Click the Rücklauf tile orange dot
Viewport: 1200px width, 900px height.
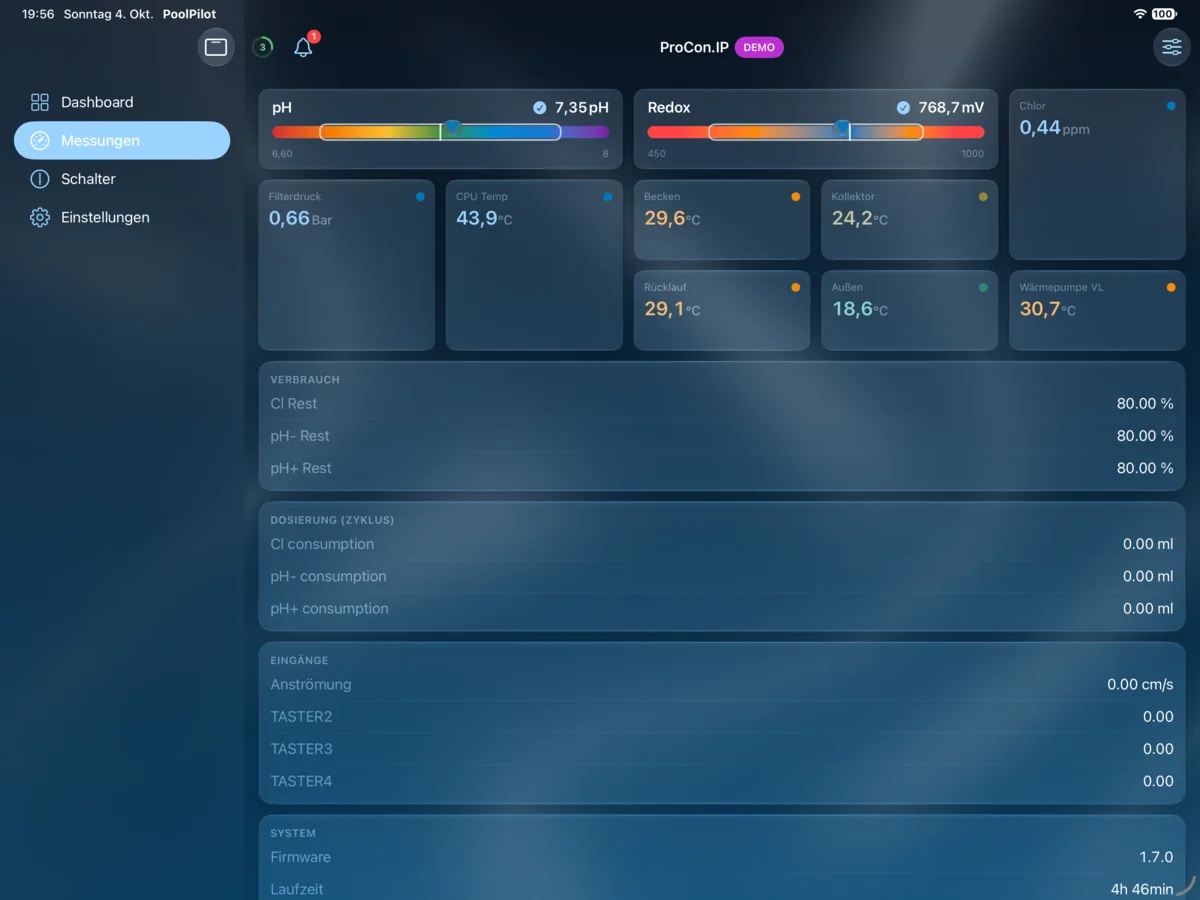[x=795, y=287]
